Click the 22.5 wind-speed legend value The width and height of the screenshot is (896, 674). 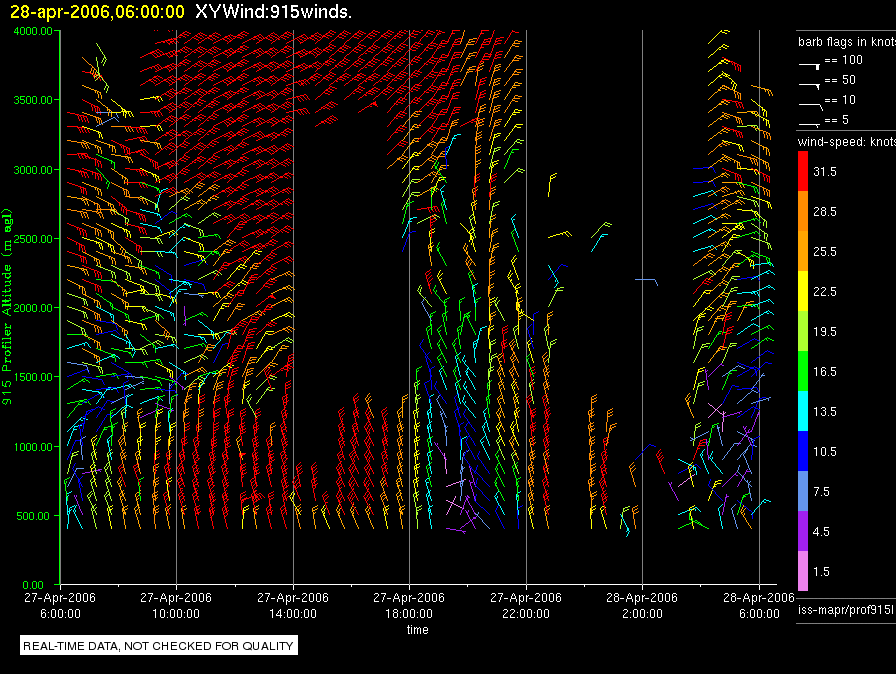(x=825, y=291)
